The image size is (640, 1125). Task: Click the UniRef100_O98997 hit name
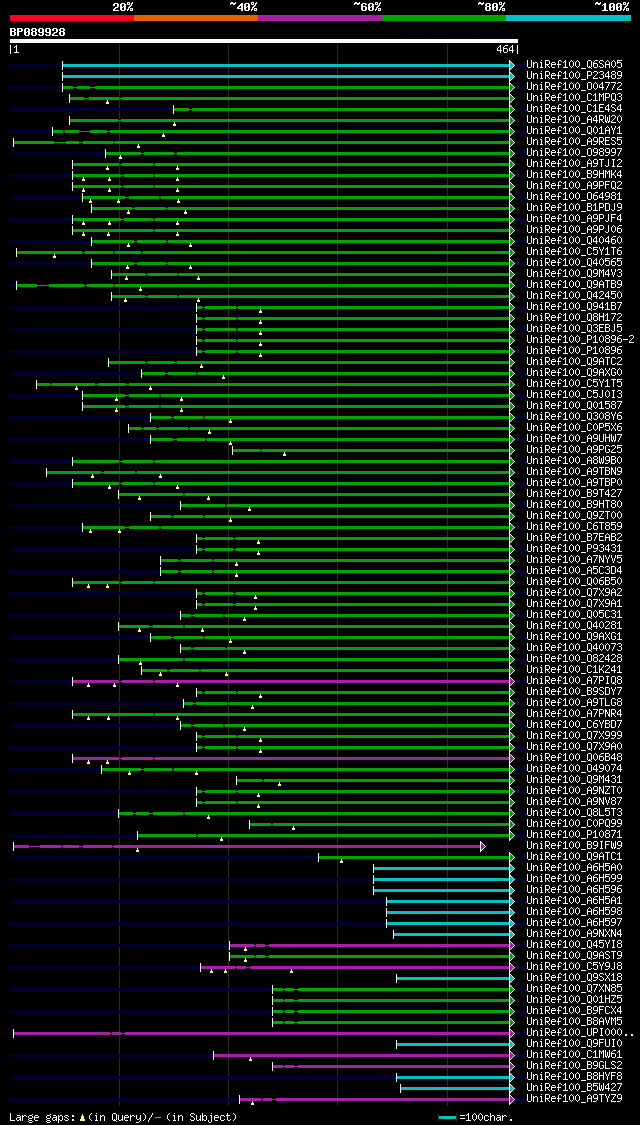coord(574,153)
